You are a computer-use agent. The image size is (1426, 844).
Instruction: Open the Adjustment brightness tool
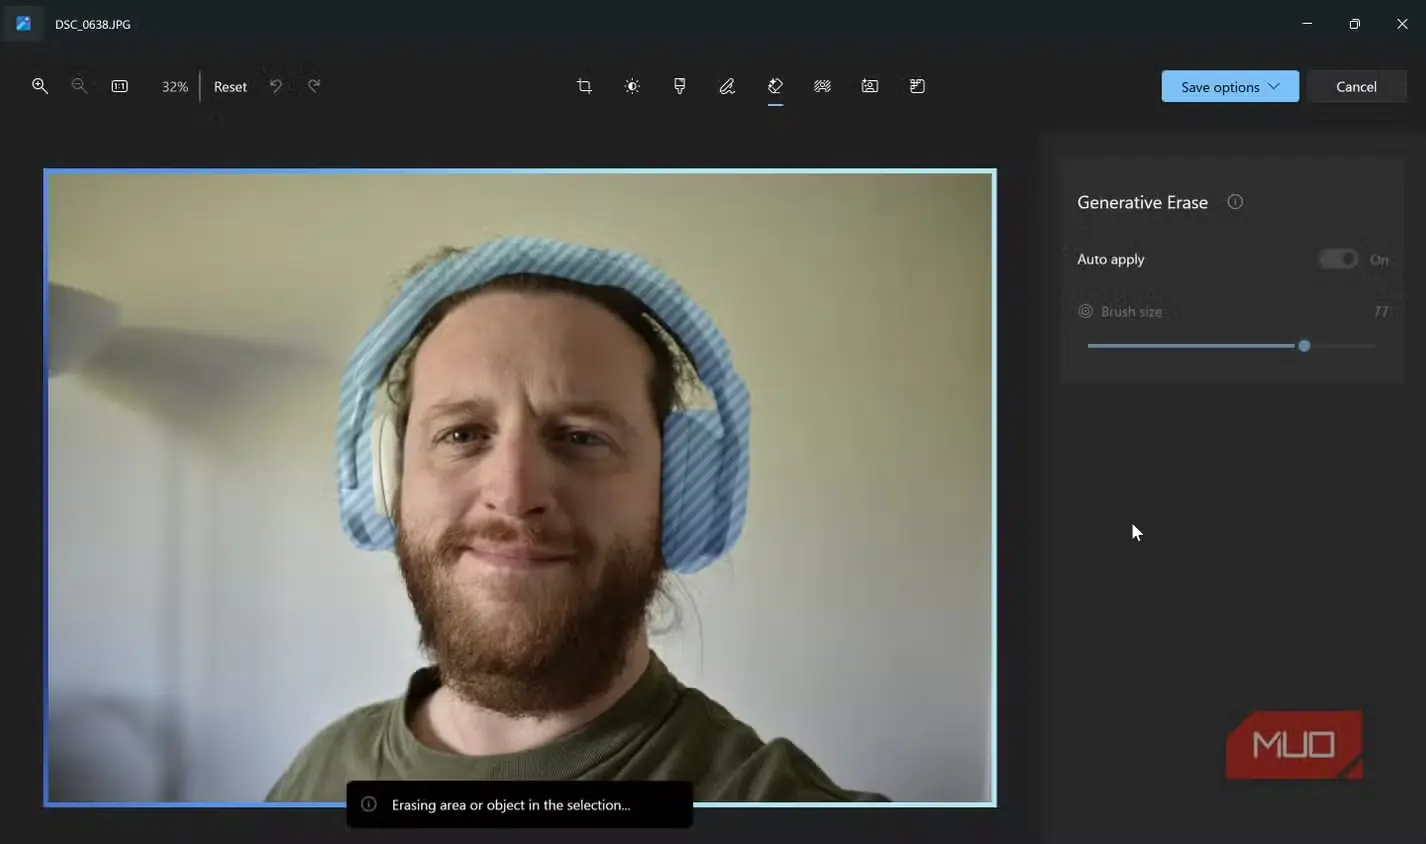[632, 86]
